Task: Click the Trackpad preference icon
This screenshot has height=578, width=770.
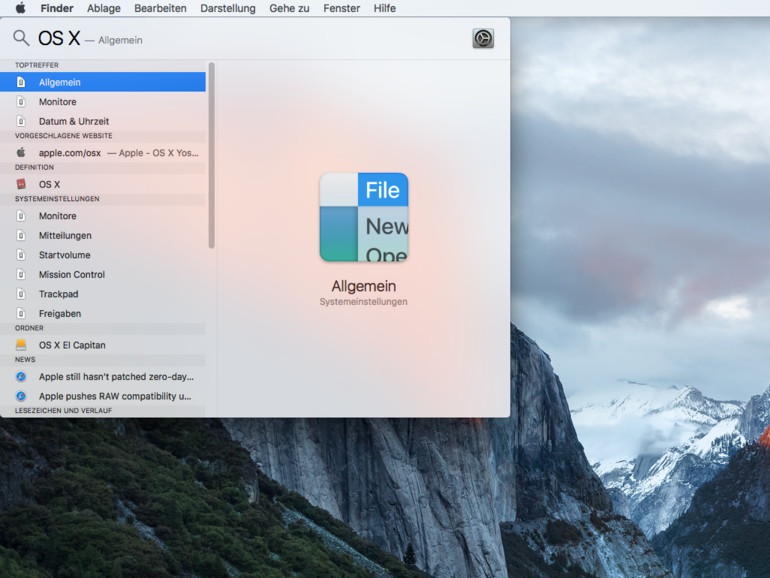Action: 21,294
